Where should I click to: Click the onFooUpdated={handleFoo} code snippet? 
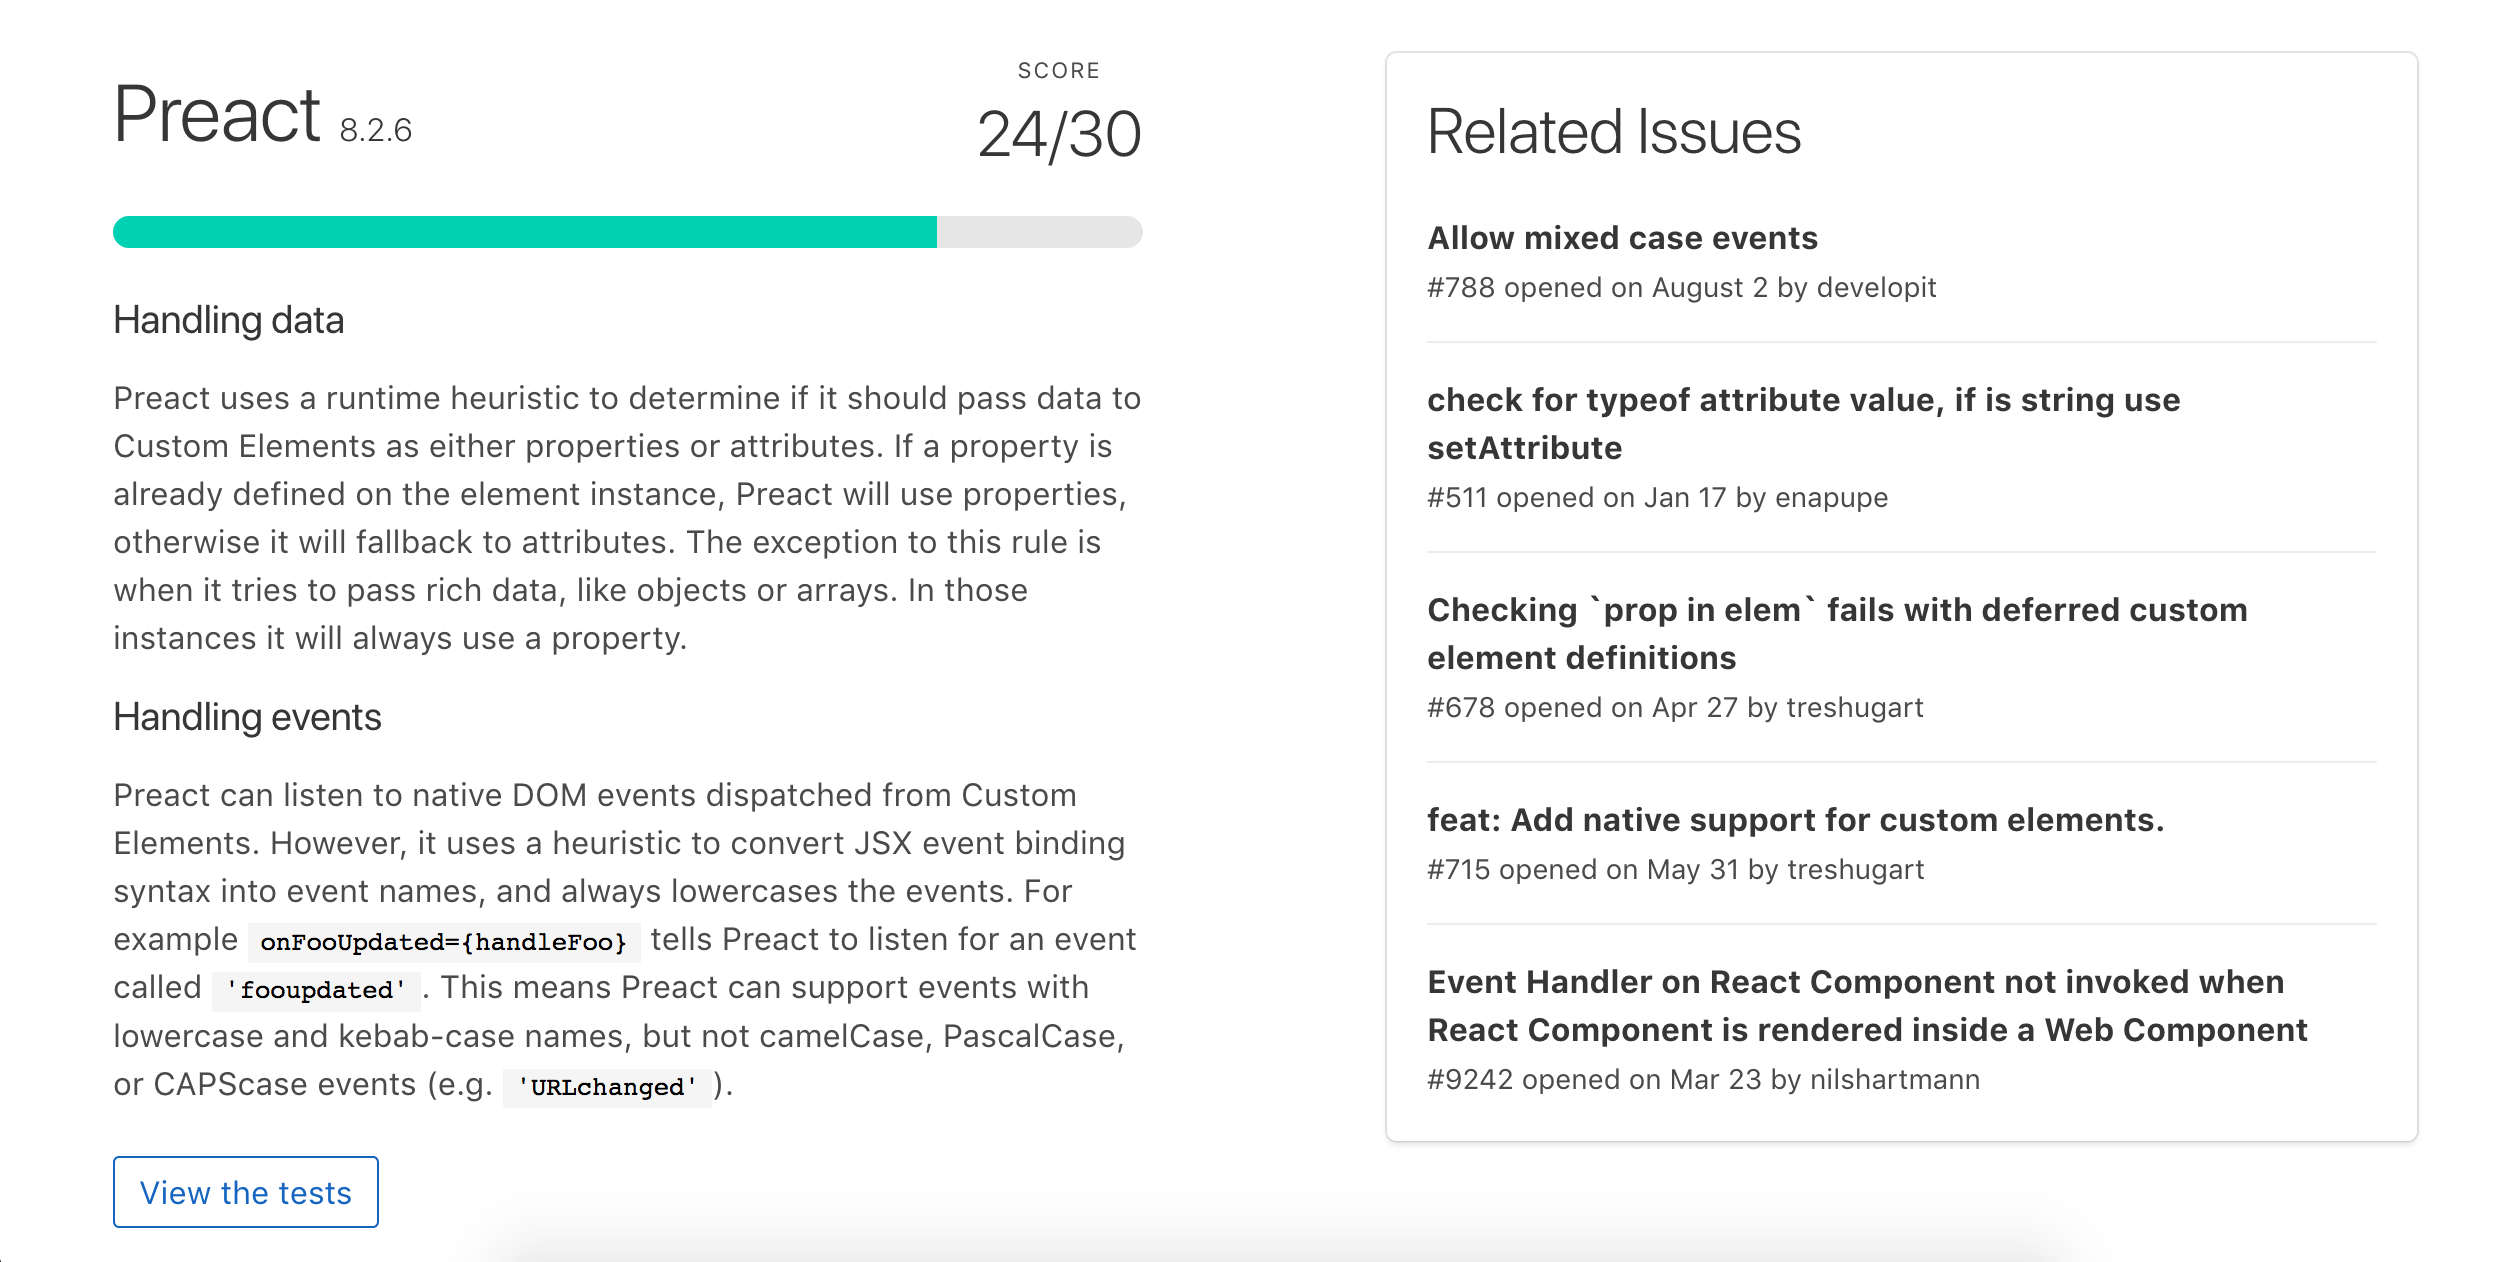(x=444, y=942)
